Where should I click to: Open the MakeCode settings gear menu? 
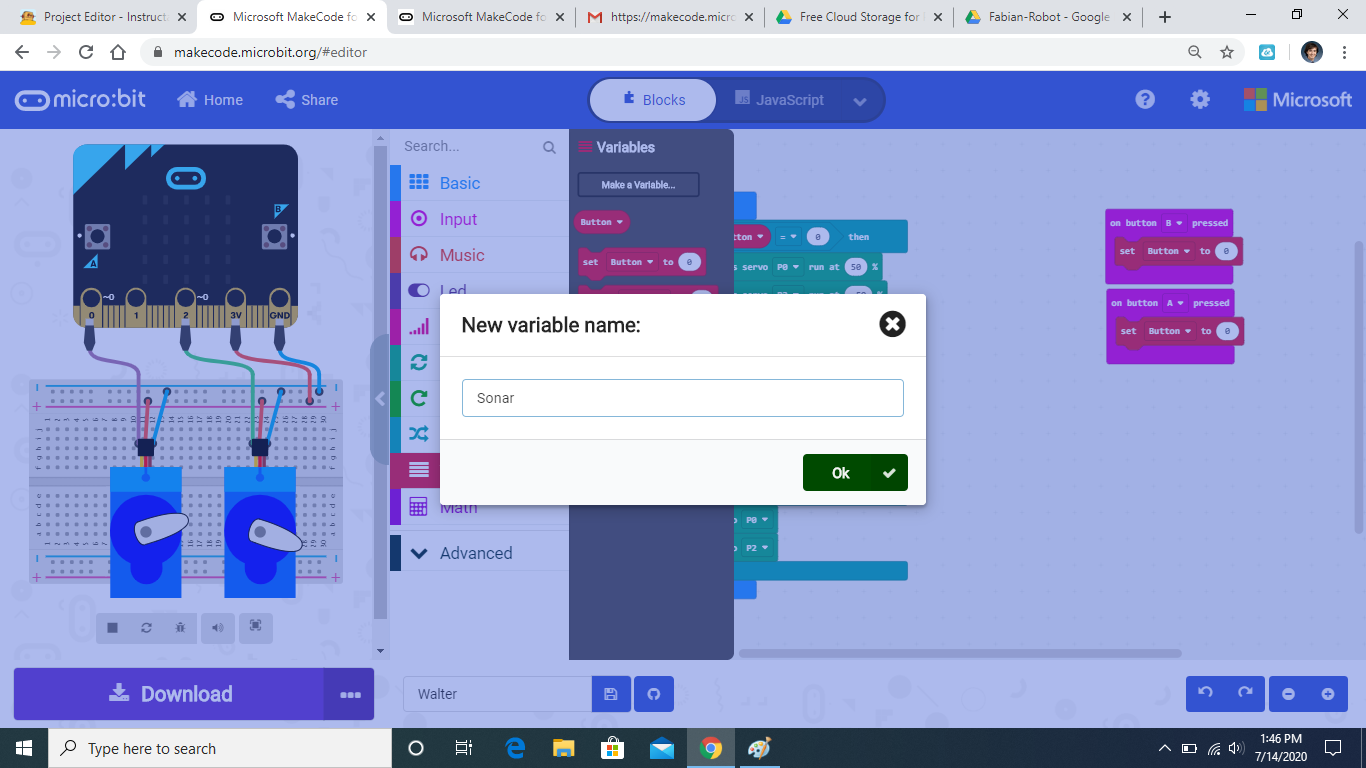(1200, 99)
